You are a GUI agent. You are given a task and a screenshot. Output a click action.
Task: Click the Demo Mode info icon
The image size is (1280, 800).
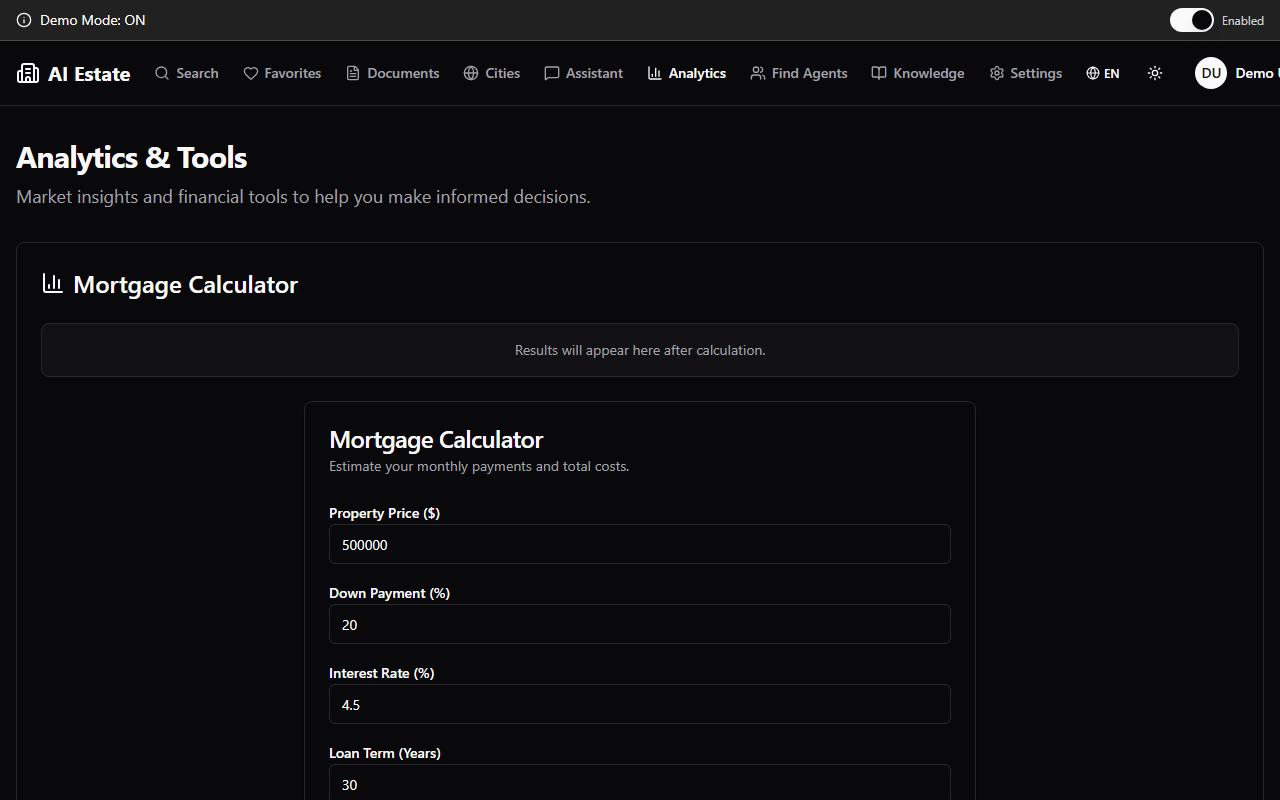click(x=24, y=20)
